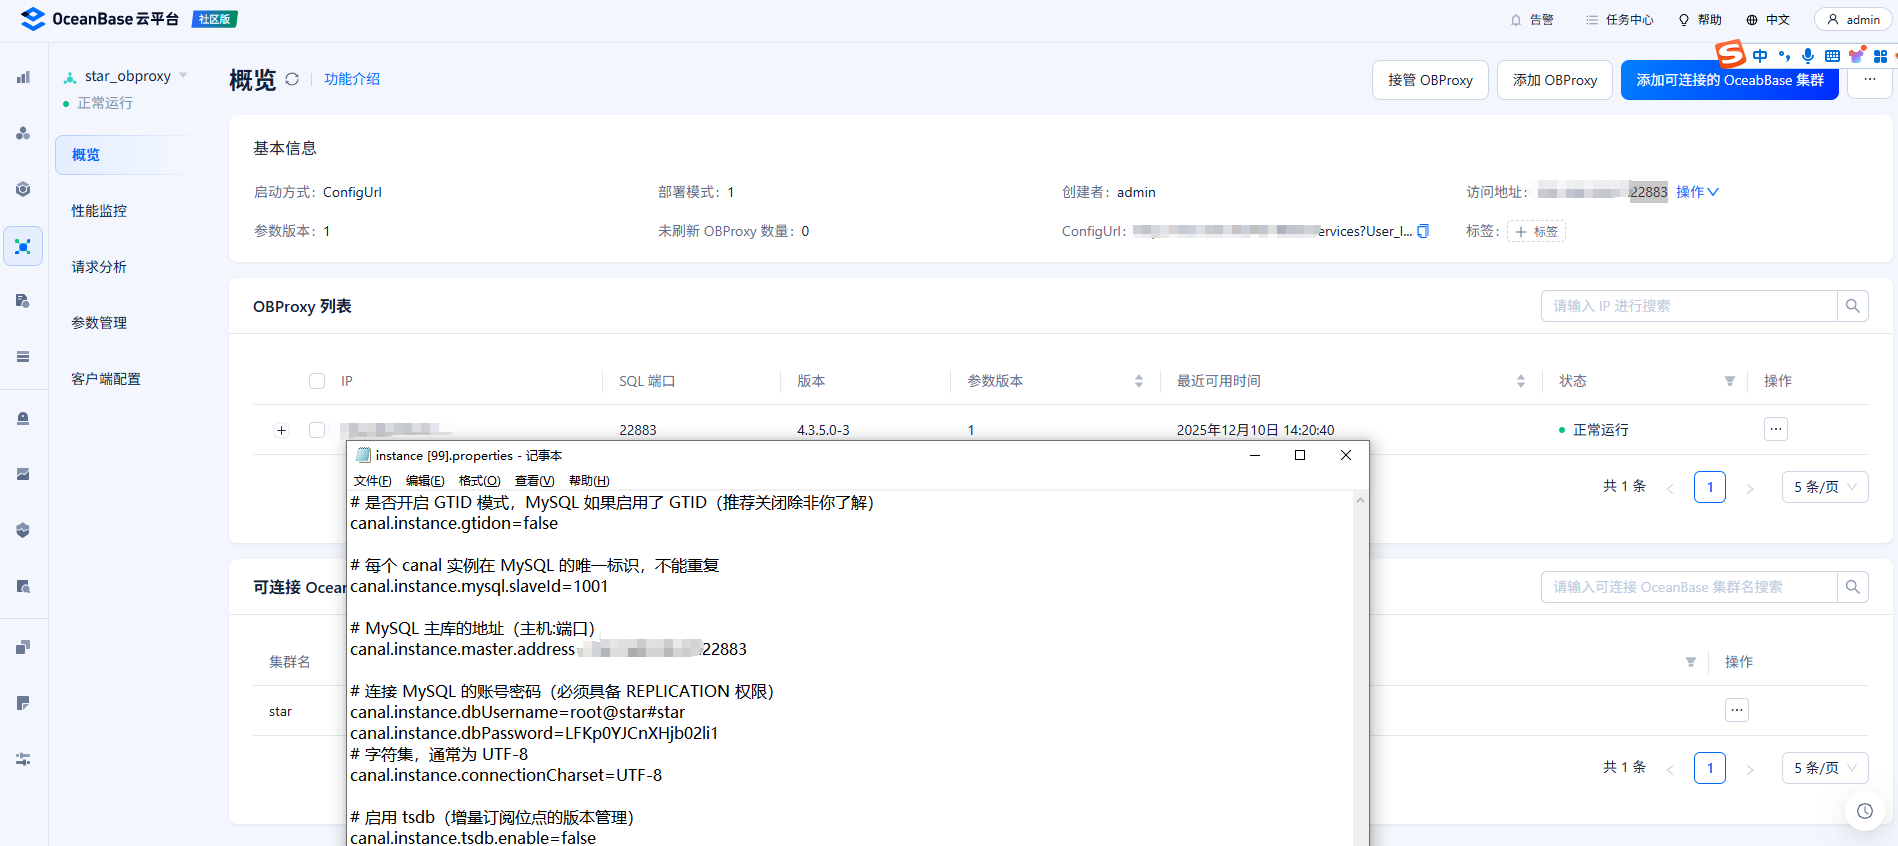Click the search icon in OBProxy IP search
1898x846 pixels.
tap(1852, 306)
